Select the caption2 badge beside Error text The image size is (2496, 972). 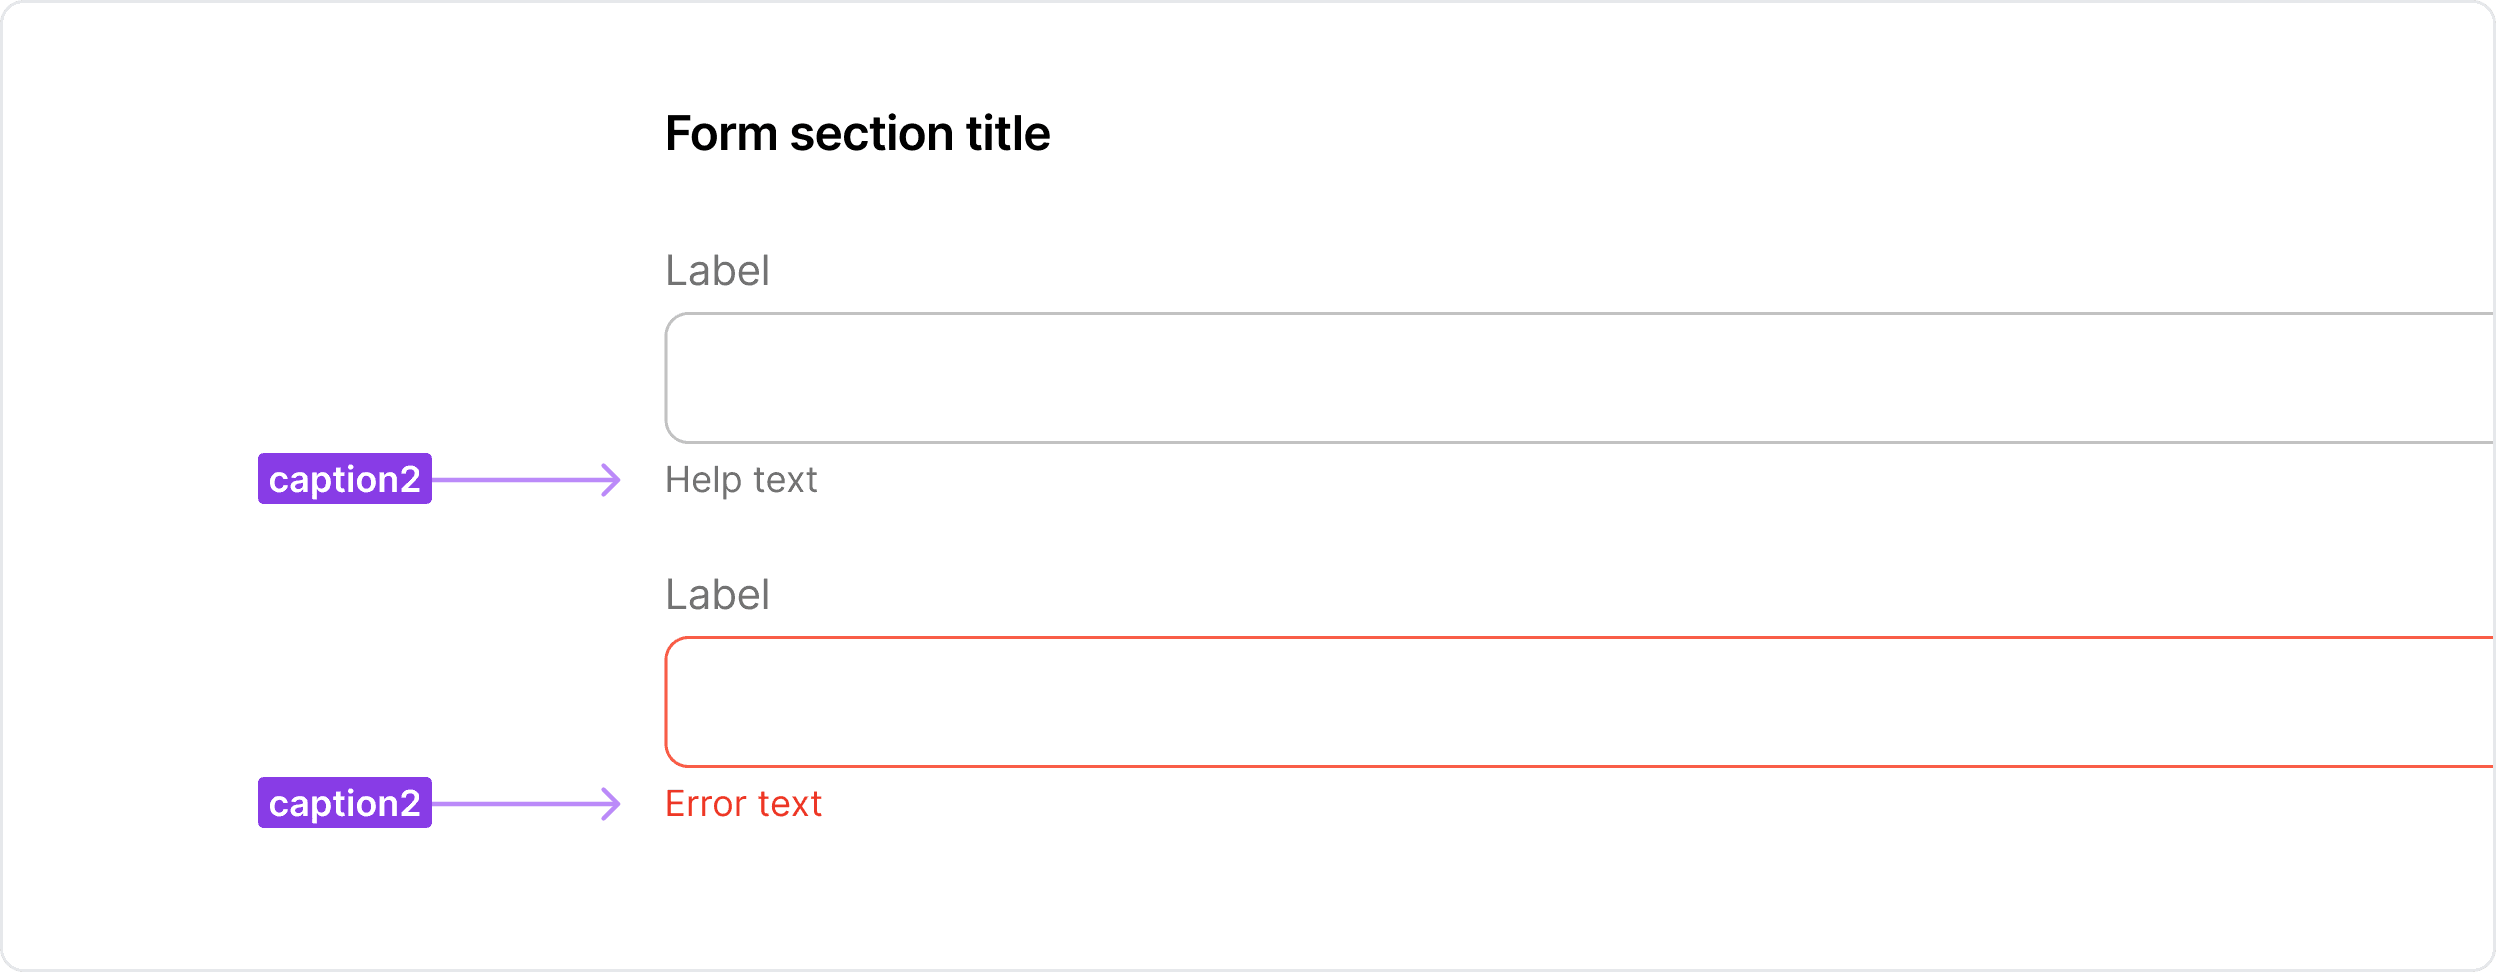[345, 803]
